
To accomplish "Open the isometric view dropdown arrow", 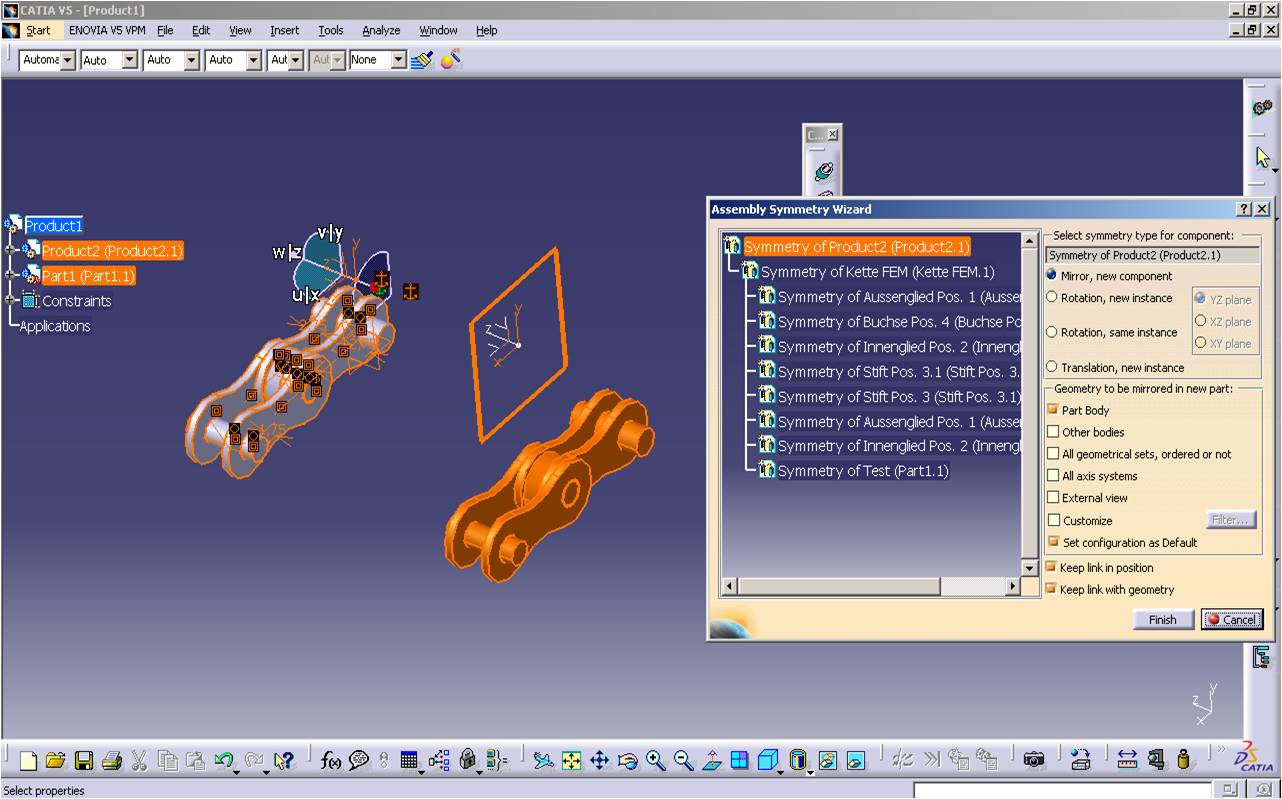I will [780, 771].
